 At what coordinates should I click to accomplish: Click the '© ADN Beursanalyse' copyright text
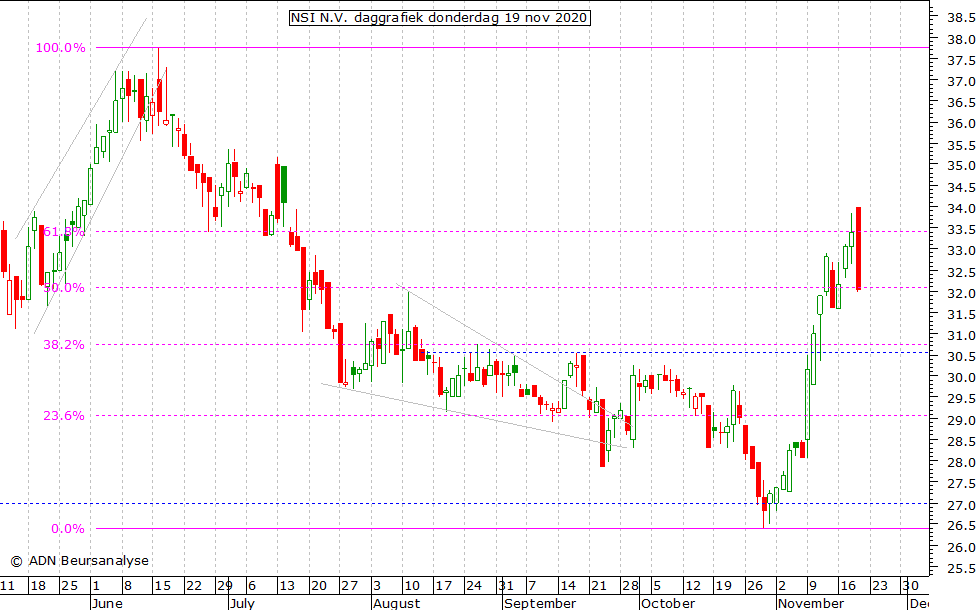[80, 561]
